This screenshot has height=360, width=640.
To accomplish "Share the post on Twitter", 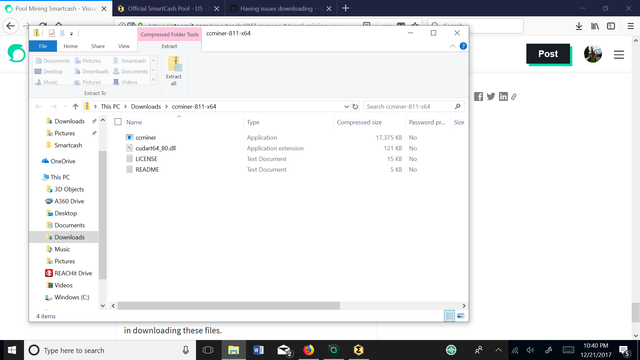I will tap(491, 96).
